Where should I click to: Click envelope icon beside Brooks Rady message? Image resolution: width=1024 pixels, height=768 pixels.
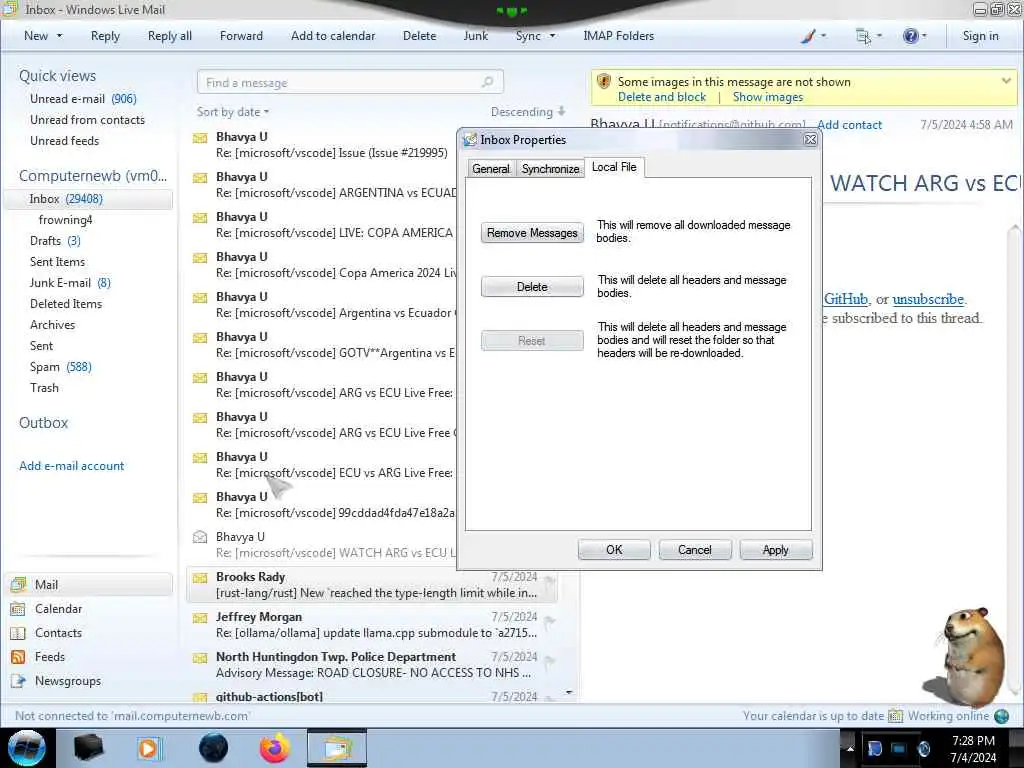[x=200, y=577]
